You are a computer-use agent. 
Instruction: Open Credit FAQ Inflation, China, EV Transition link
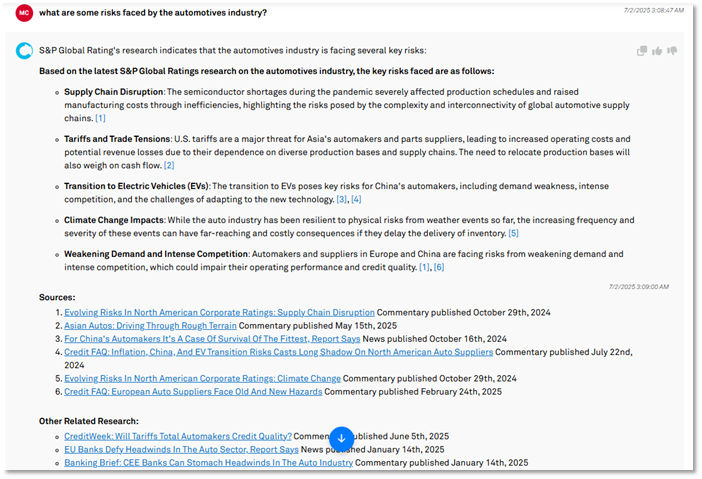(x=278, y=352)
